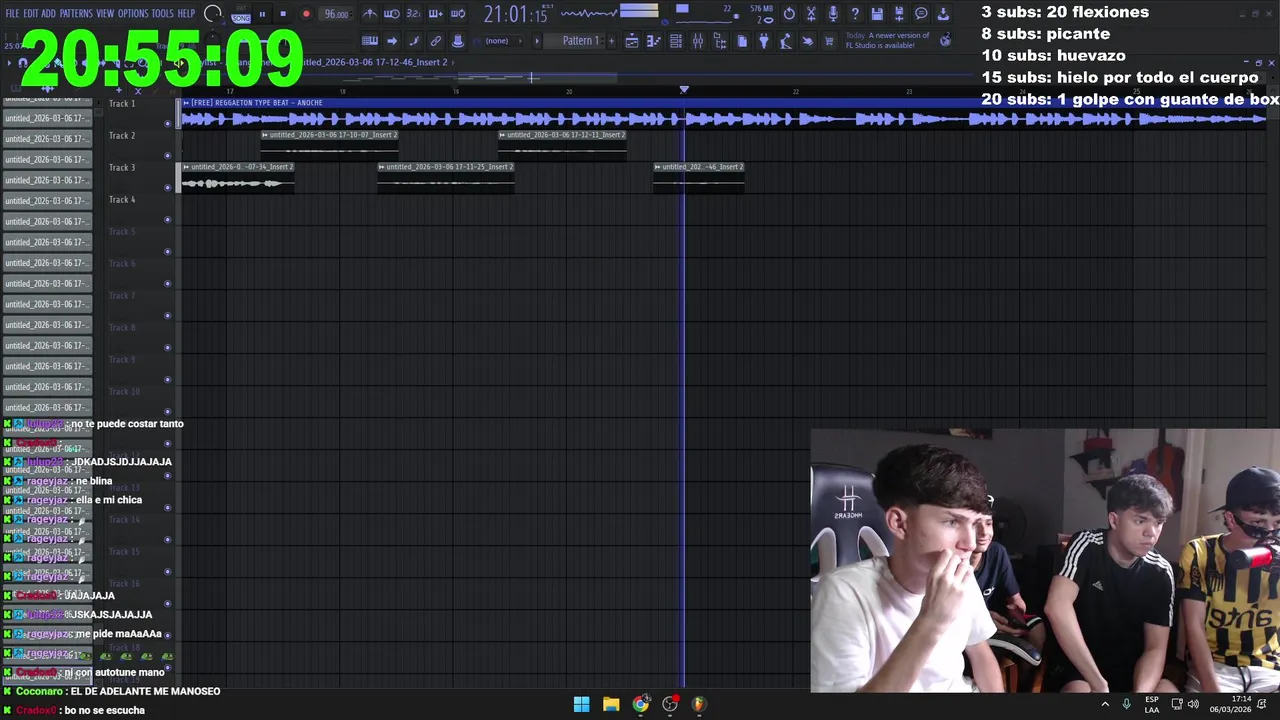This screenshot has height=720, width=1280.
Task: Open the pattern menu arrow before Pattern 1
Action: (537, 41)
